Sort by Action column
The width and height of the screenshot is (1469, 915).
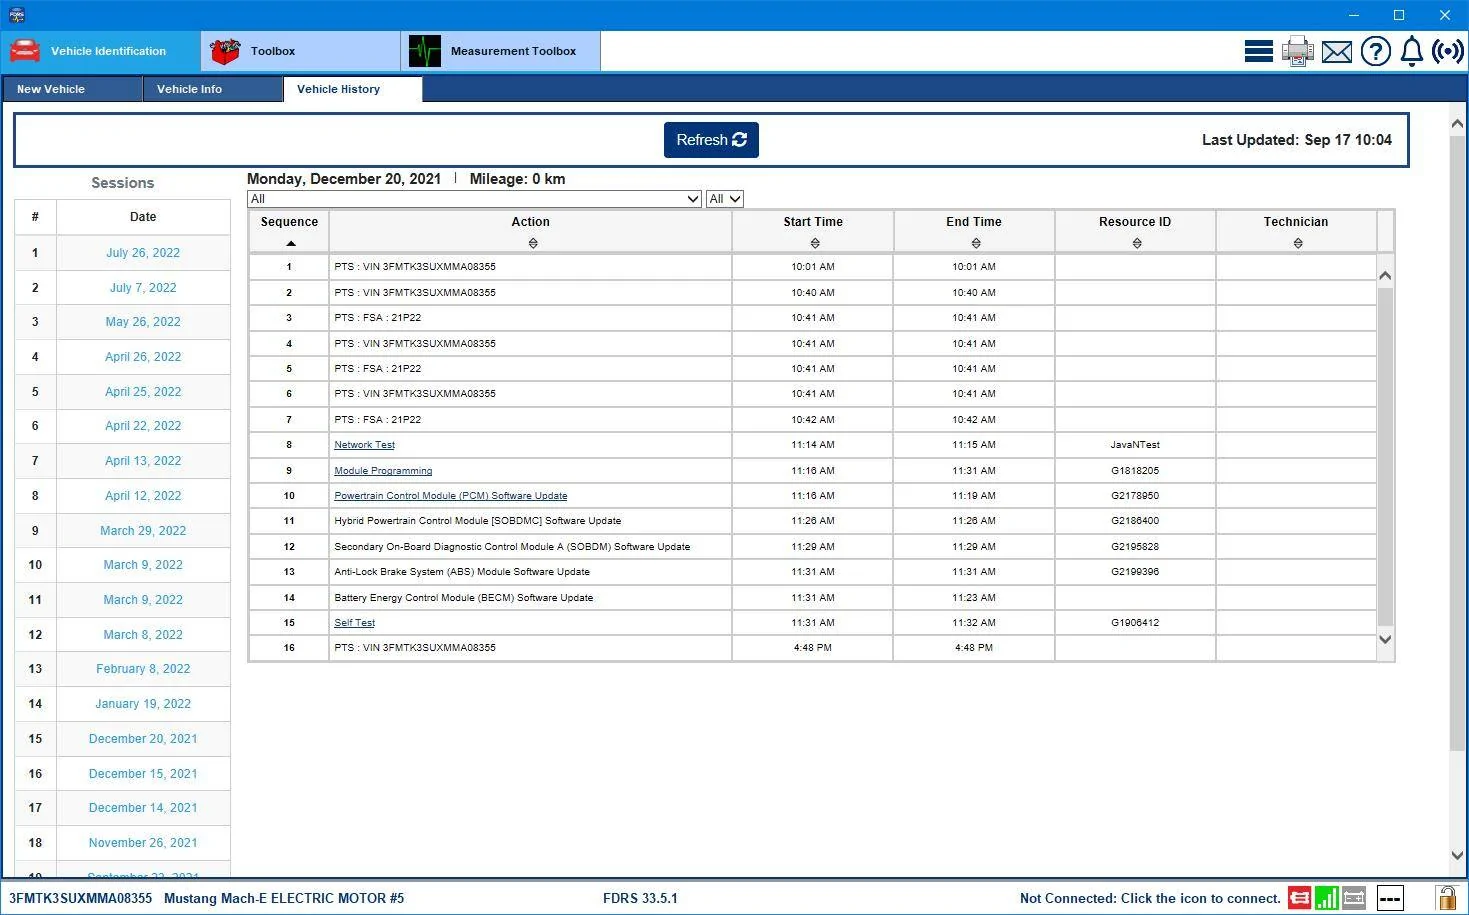tap(532, 243)
